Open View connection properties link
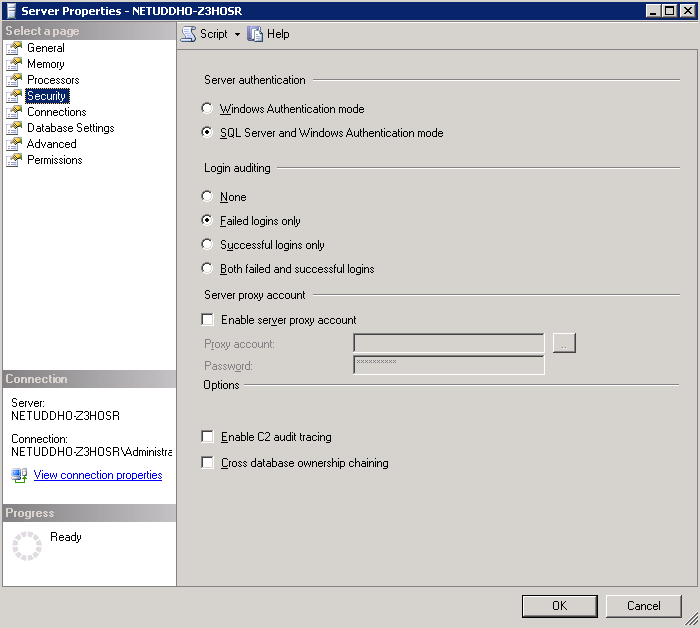Viewport: 700px width, 628px height. pos(97,476)
